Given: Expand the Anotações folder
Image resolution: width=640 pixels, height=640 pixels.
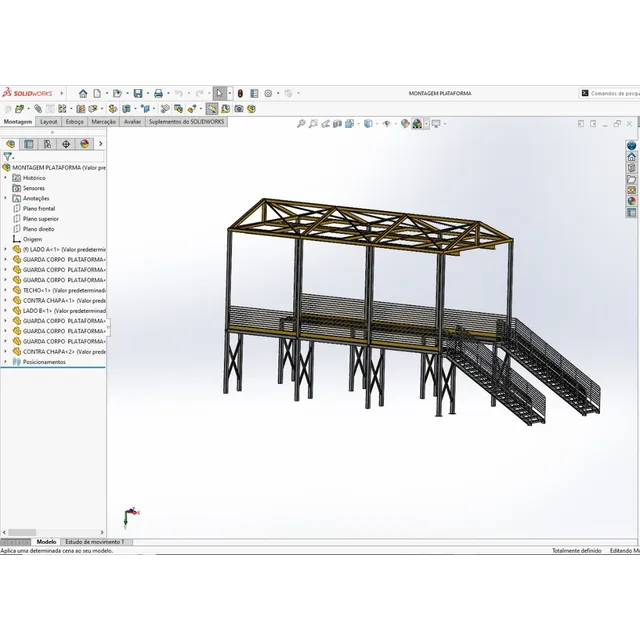Looking at the screenshot, I should [5, 198].
